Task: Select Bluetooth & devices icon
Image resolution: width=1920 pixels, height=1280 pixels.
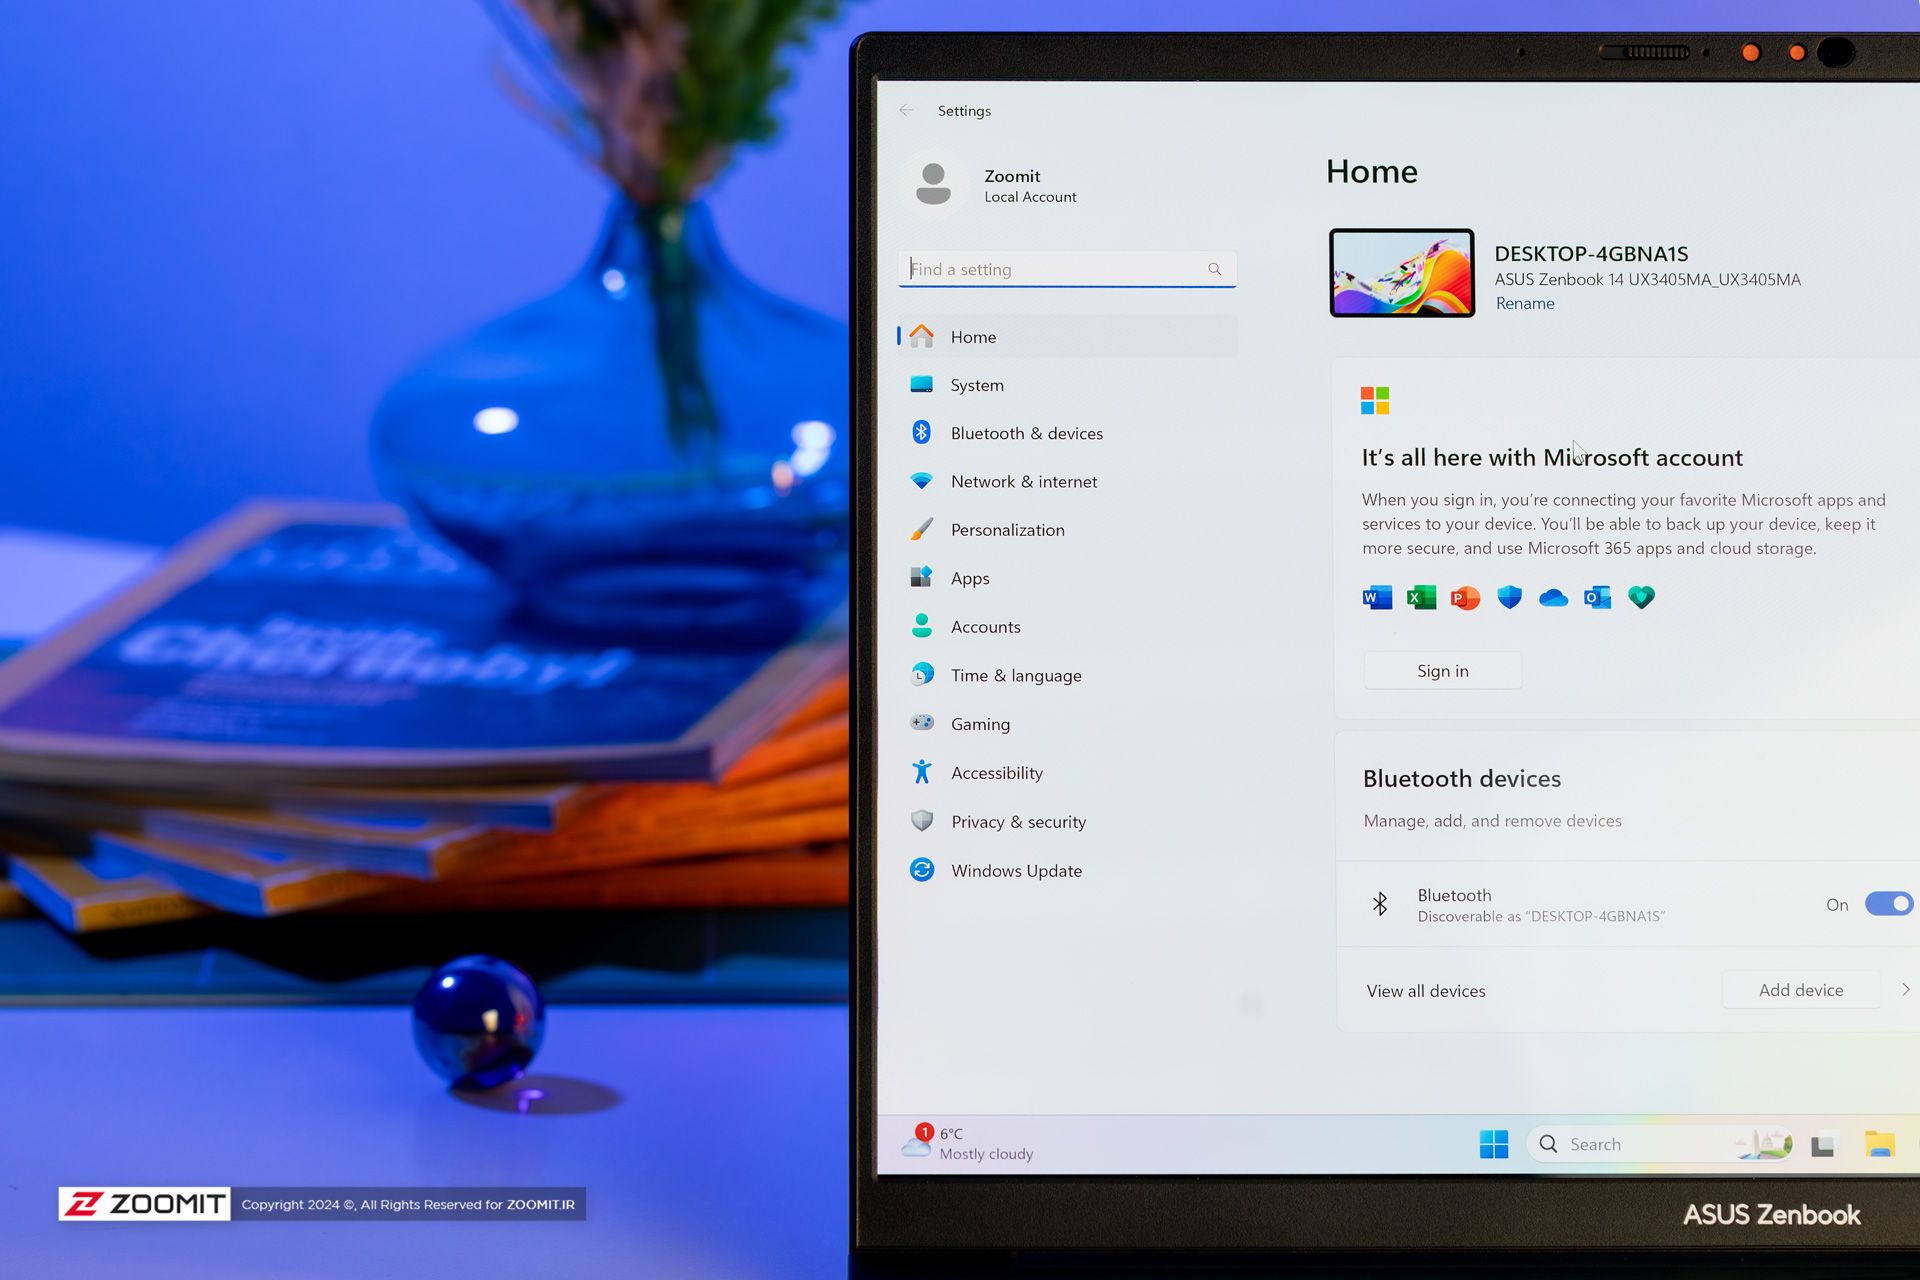Action: [x=921, y=433]
